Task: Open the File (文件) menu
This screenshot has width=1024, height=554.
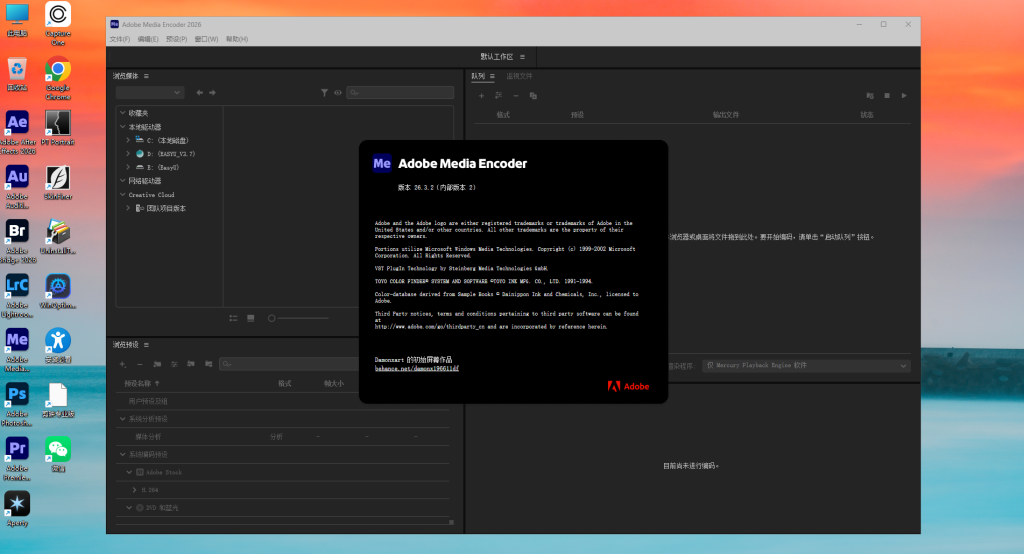Action: click(120, 39)
